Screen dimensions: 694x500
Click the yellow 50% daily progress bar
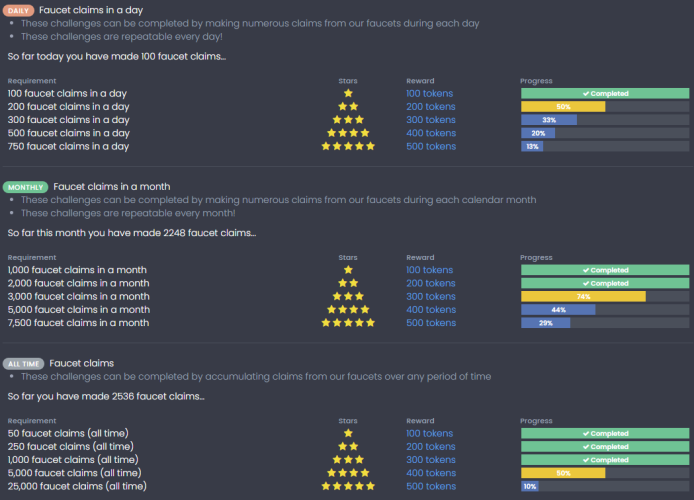click(605, 107)
